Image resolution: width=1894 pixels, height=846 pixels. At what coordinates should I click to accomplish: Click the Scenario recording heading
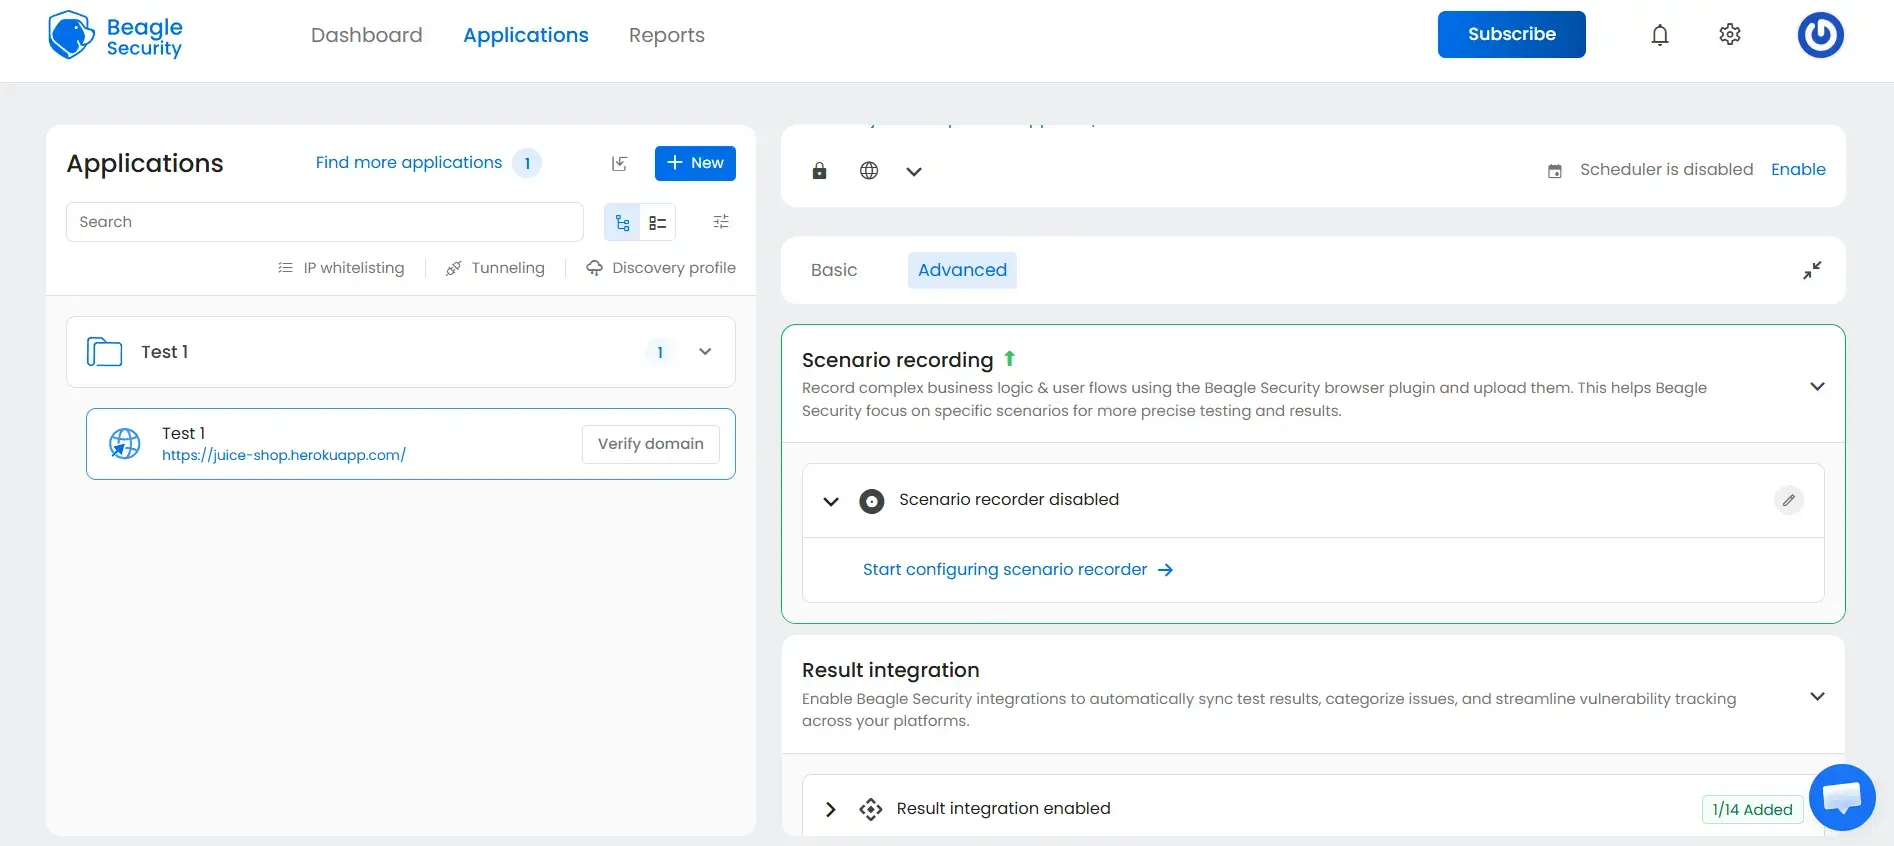pos(897,360)
